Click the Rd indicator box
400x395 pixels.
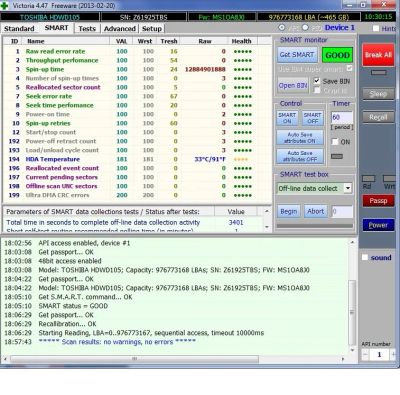[368, 179]
